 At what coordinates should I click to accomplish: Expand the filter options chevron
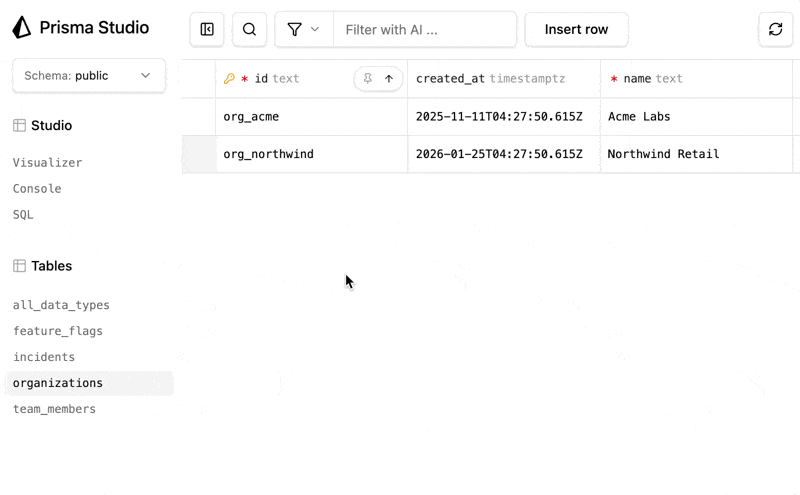click(315, 30)
